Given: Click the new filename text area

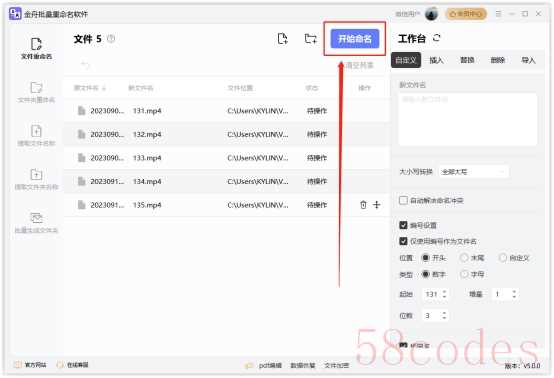Looking at the screenshot, I should point(468,119).
